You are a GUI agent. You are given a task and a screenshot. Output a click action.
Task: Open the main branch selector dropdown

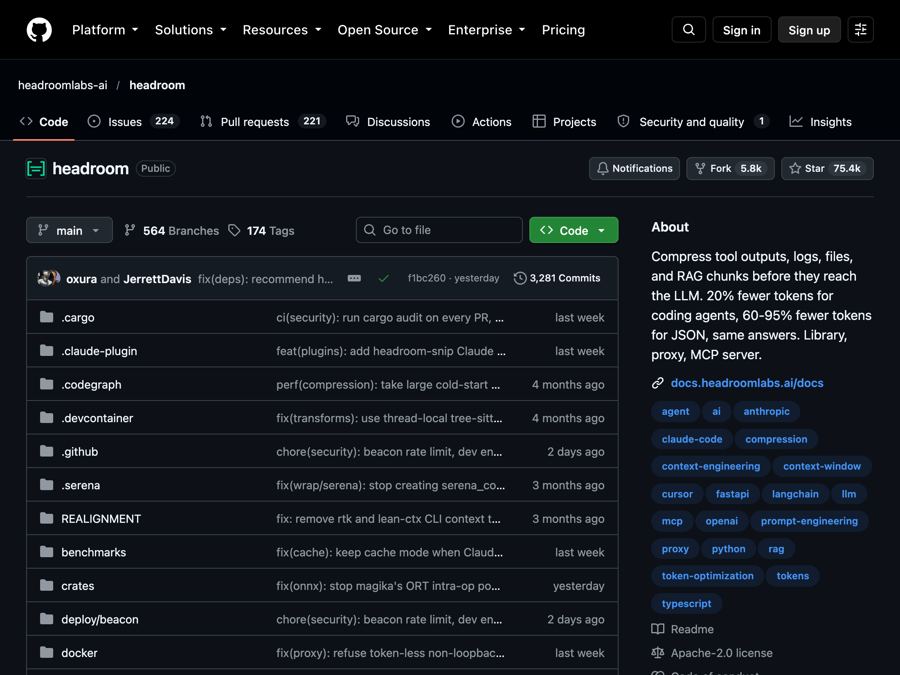pos(69,230)
